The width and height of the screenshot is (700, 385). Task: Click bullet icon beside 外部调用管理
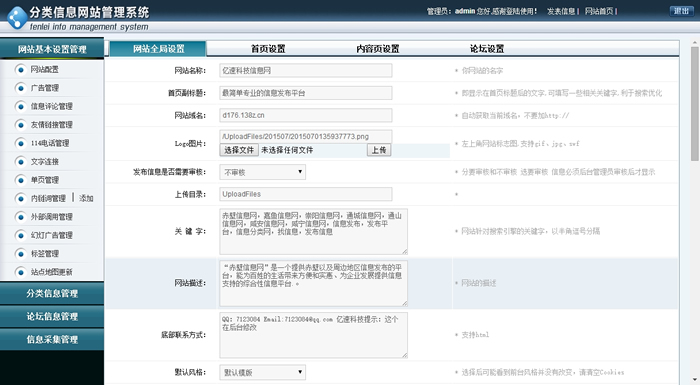pos(20,217)
